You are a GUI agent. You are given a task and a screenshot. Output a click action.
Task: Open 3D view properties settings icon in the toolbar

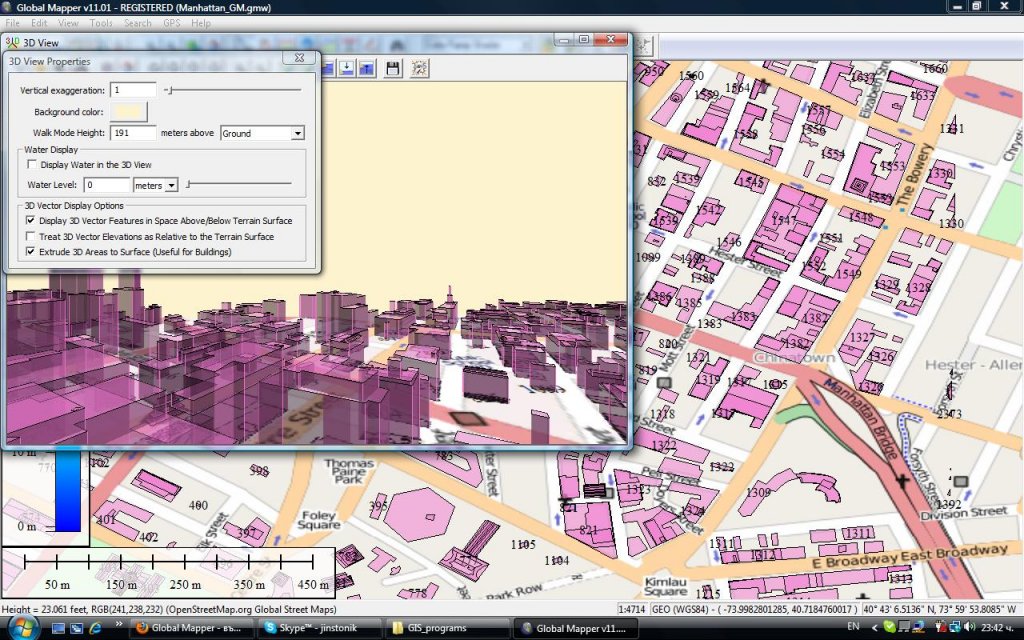(420, 68)
